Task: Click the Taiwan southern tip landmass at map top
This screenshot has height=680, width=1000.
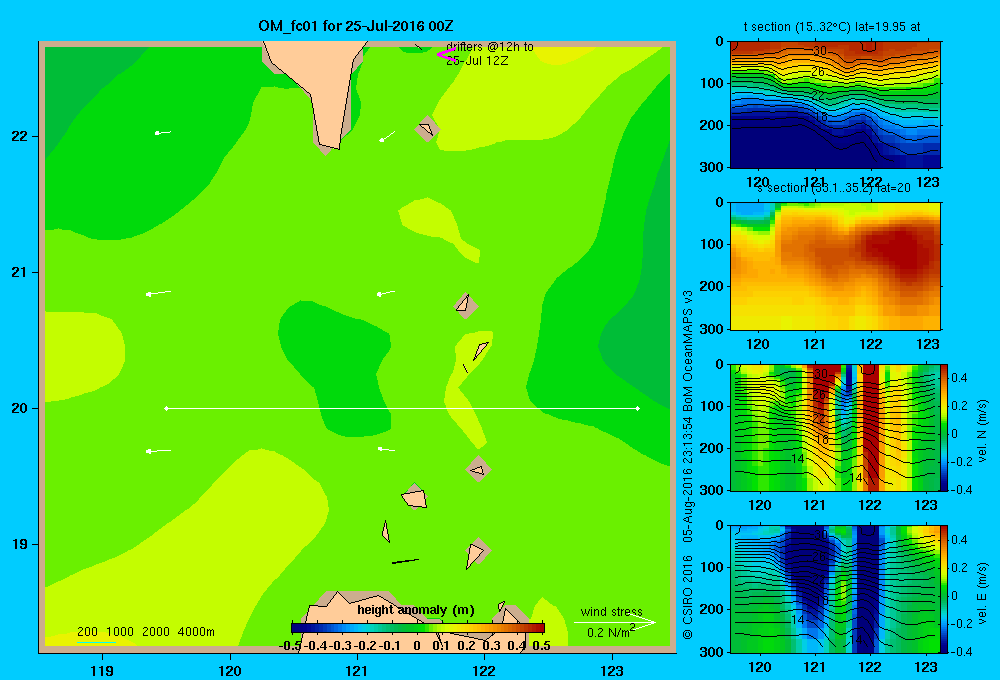Action: pyautogui.click(x=319, y=89)
